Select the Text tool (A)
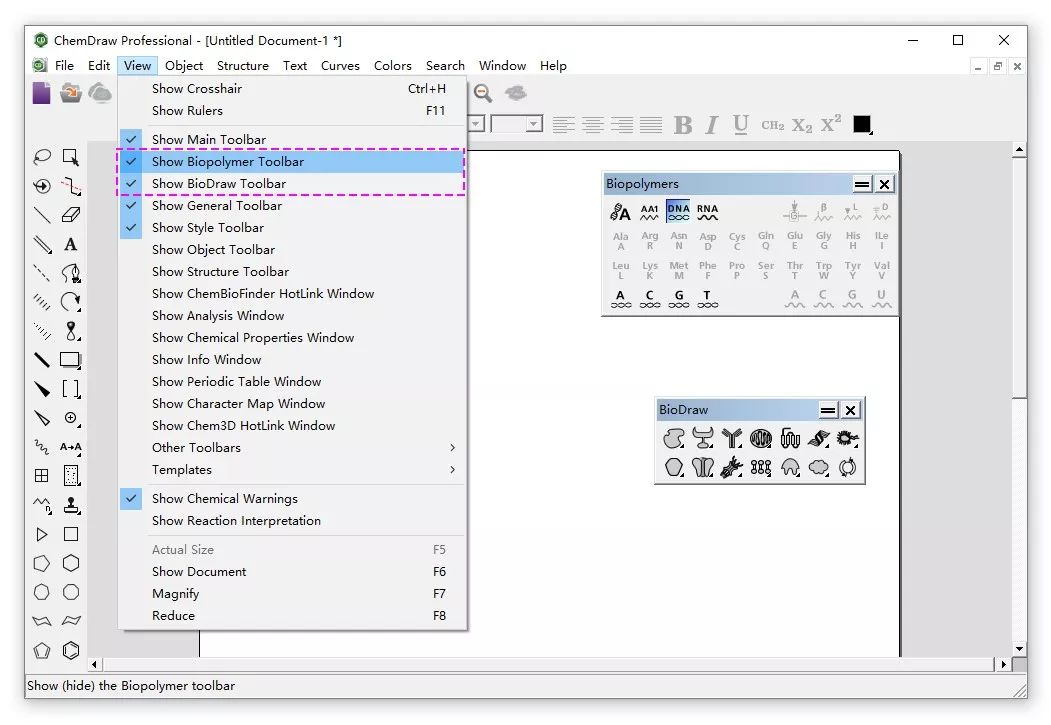The height and width of the screenshot is (725, 1051). [70, 245]
